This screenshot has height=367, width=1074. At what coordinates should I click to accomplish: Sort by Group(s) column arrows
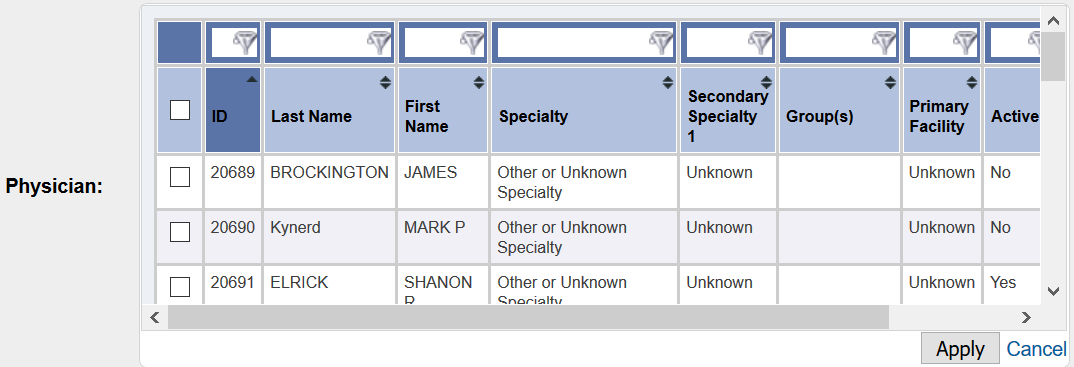click(890, 83)
